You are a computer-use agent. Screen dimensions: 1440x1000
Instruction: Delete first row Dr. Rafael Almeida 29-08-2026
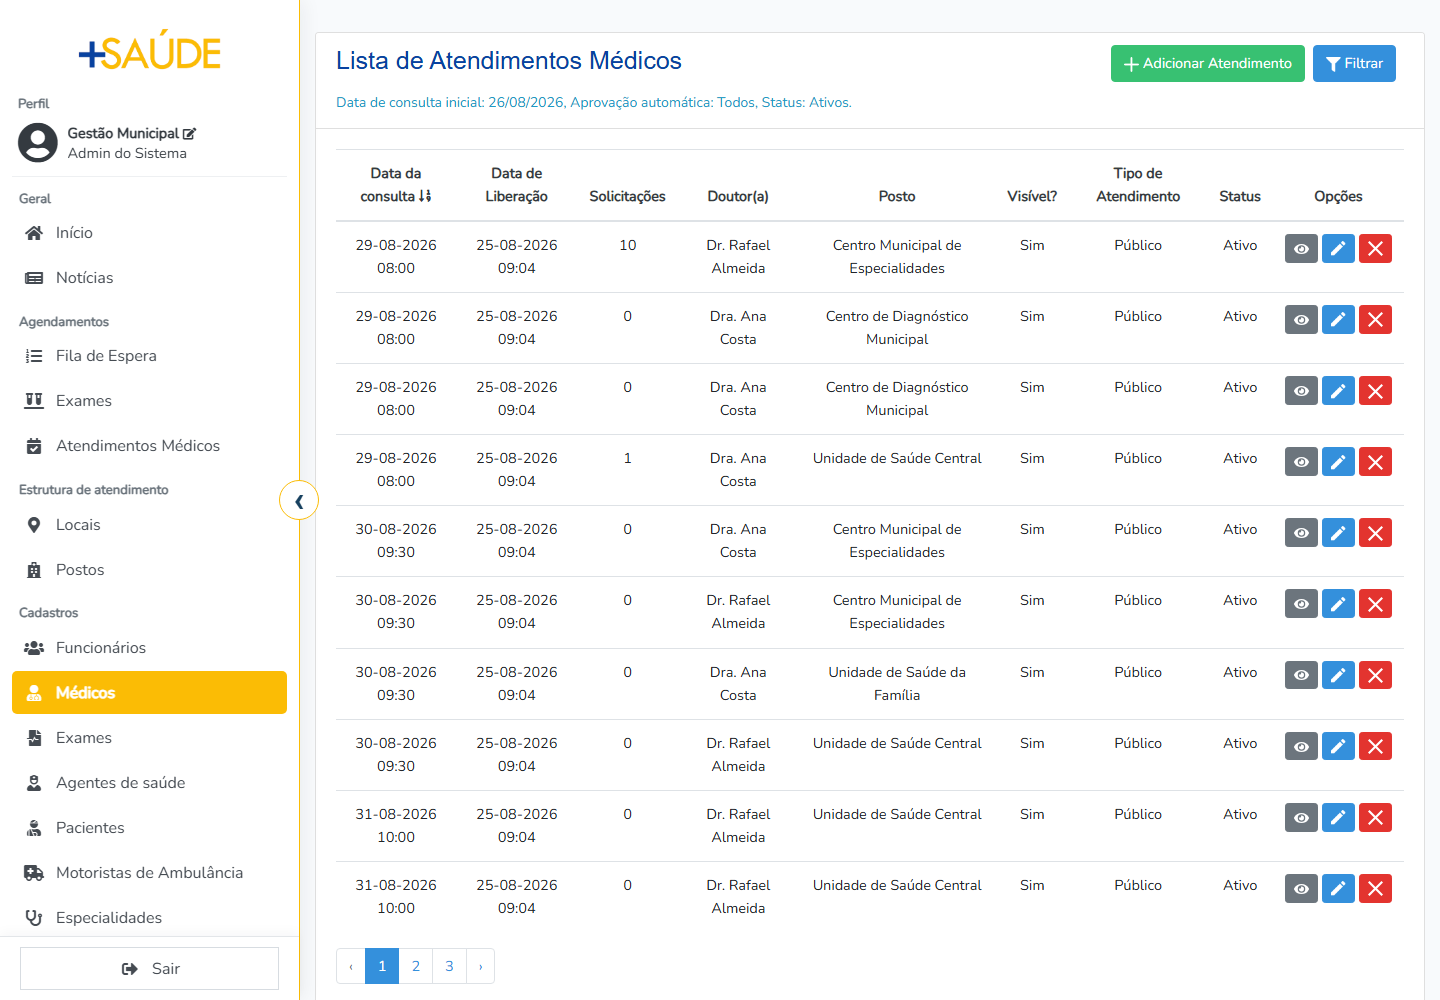[1375, 249]
